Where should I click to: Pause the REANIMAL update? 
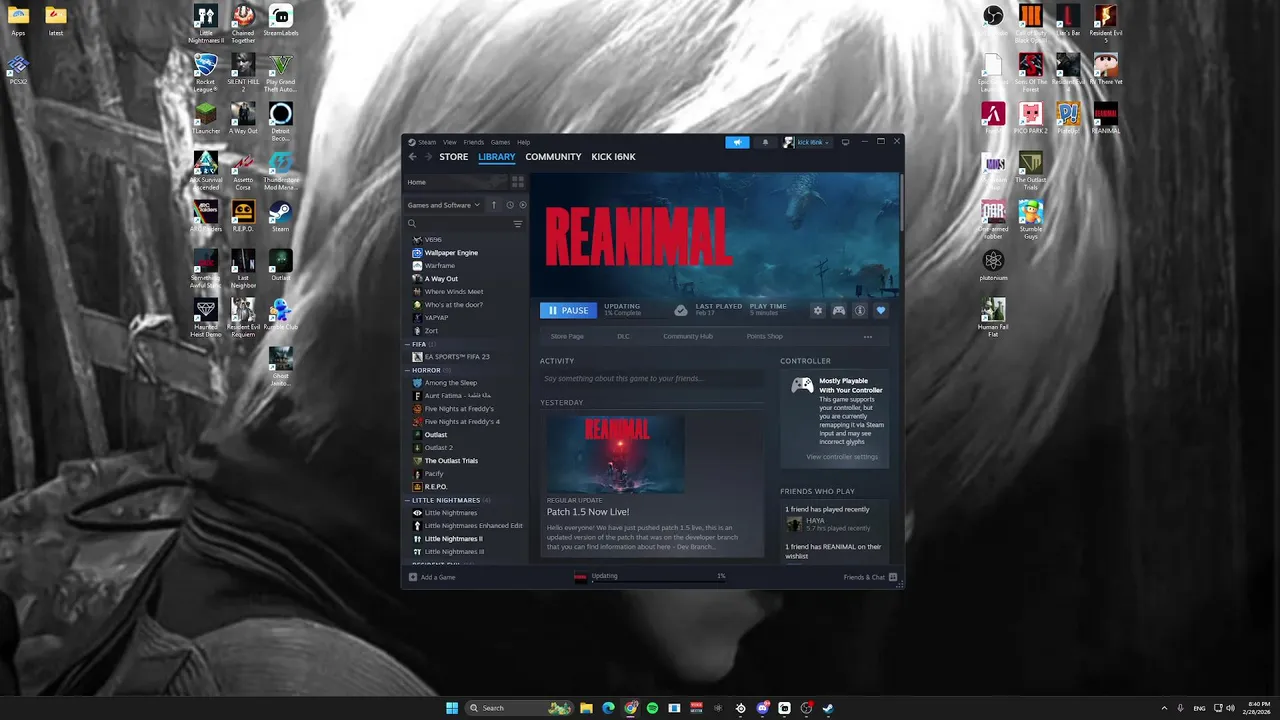pos(568,310)
